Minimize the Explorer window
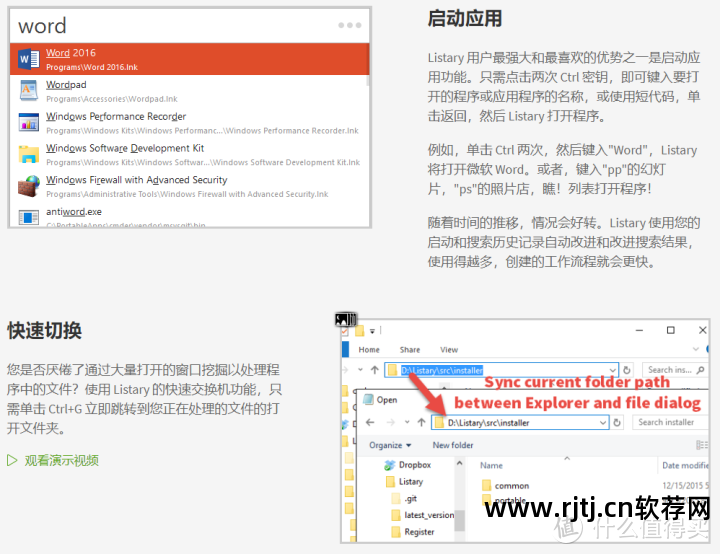Viewport: 720px width, 554px height. pos(639,330)
